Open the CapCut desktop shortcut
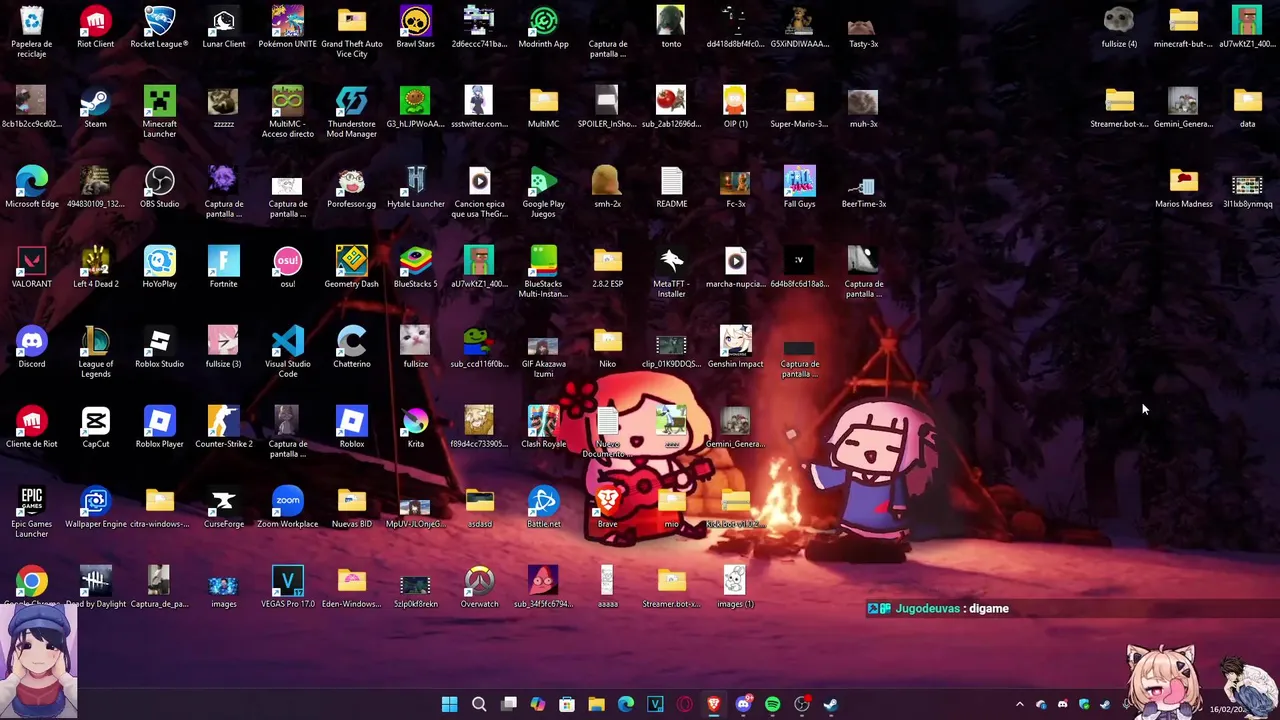The image size is (1280, 720). pos(96,427)
